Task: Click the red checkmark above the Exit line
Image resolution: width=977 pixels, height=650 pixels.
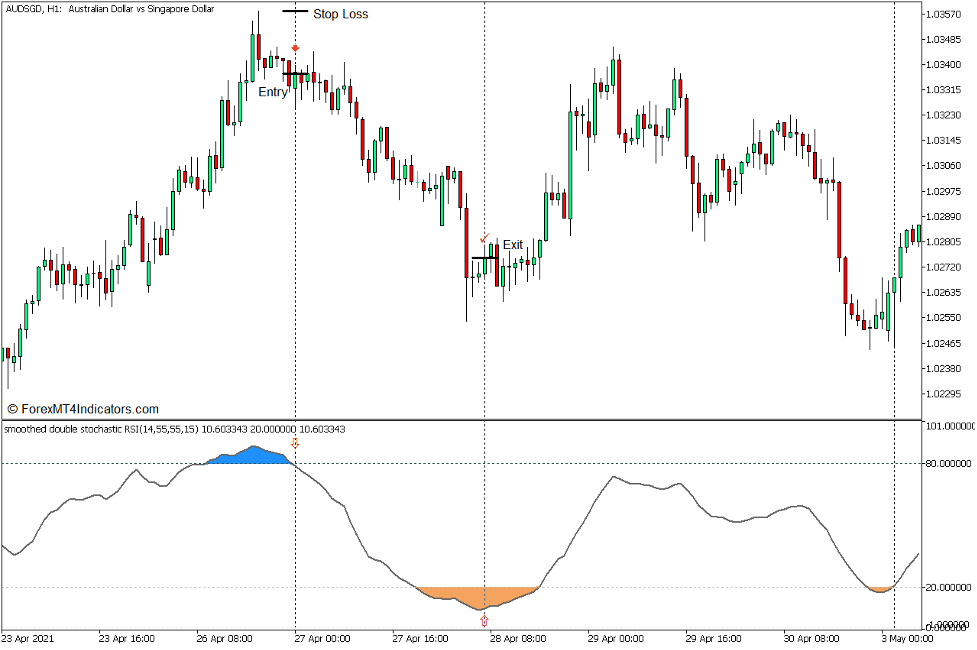Action: pos(485,238)
